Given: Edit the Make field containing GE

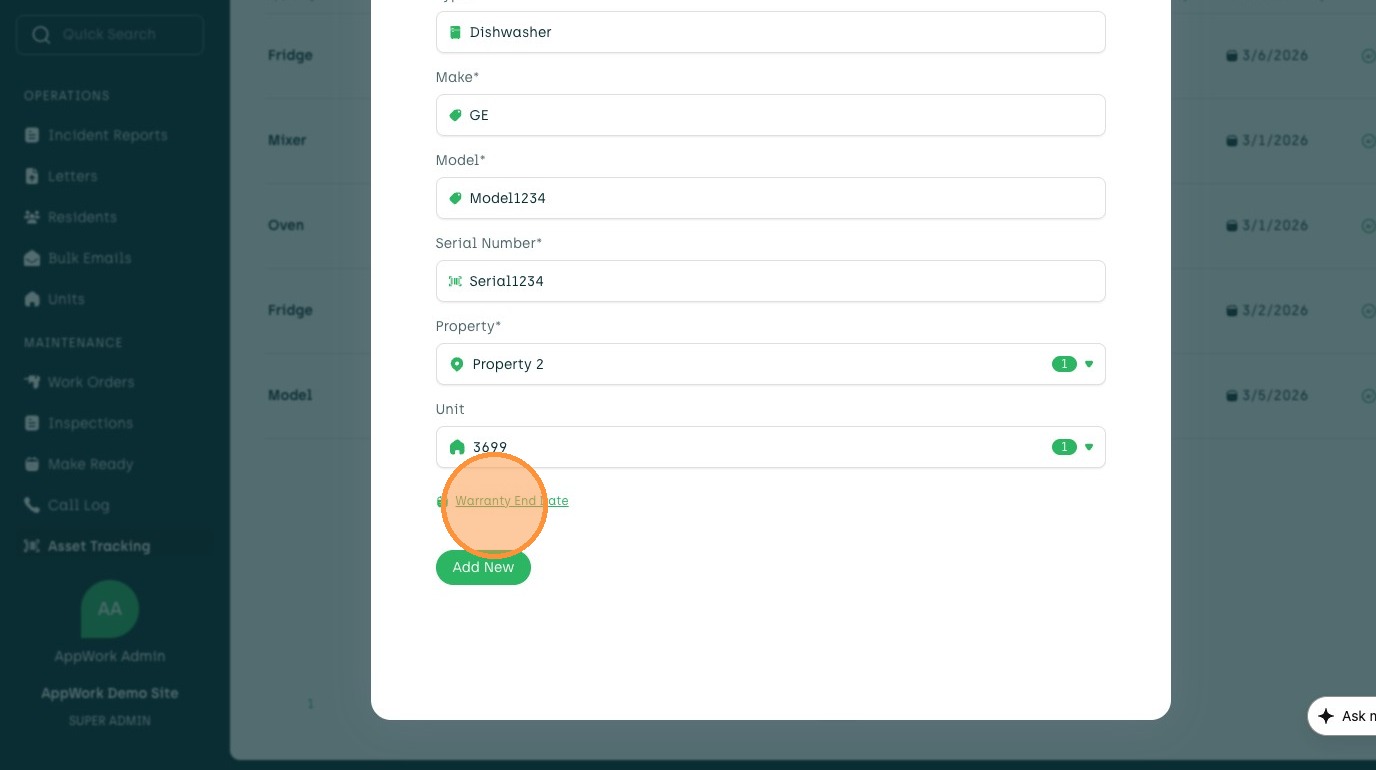Looking at the screenshot, I should [770, 115].
